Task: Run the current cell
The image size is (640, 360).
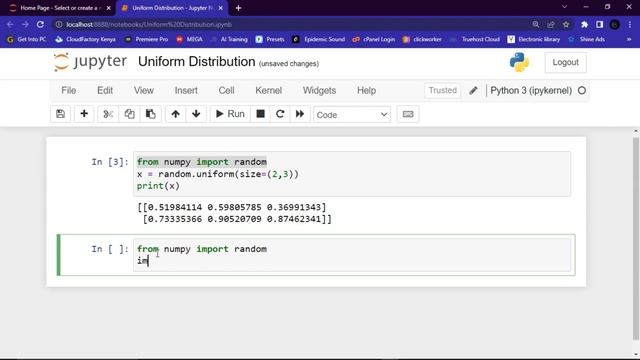Action: [230, 114]
